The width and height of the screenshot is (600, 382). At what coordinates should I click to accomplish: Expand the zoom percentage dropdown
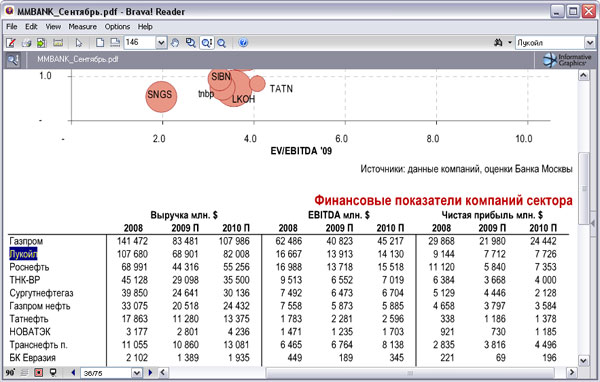(x=161, y=42)
